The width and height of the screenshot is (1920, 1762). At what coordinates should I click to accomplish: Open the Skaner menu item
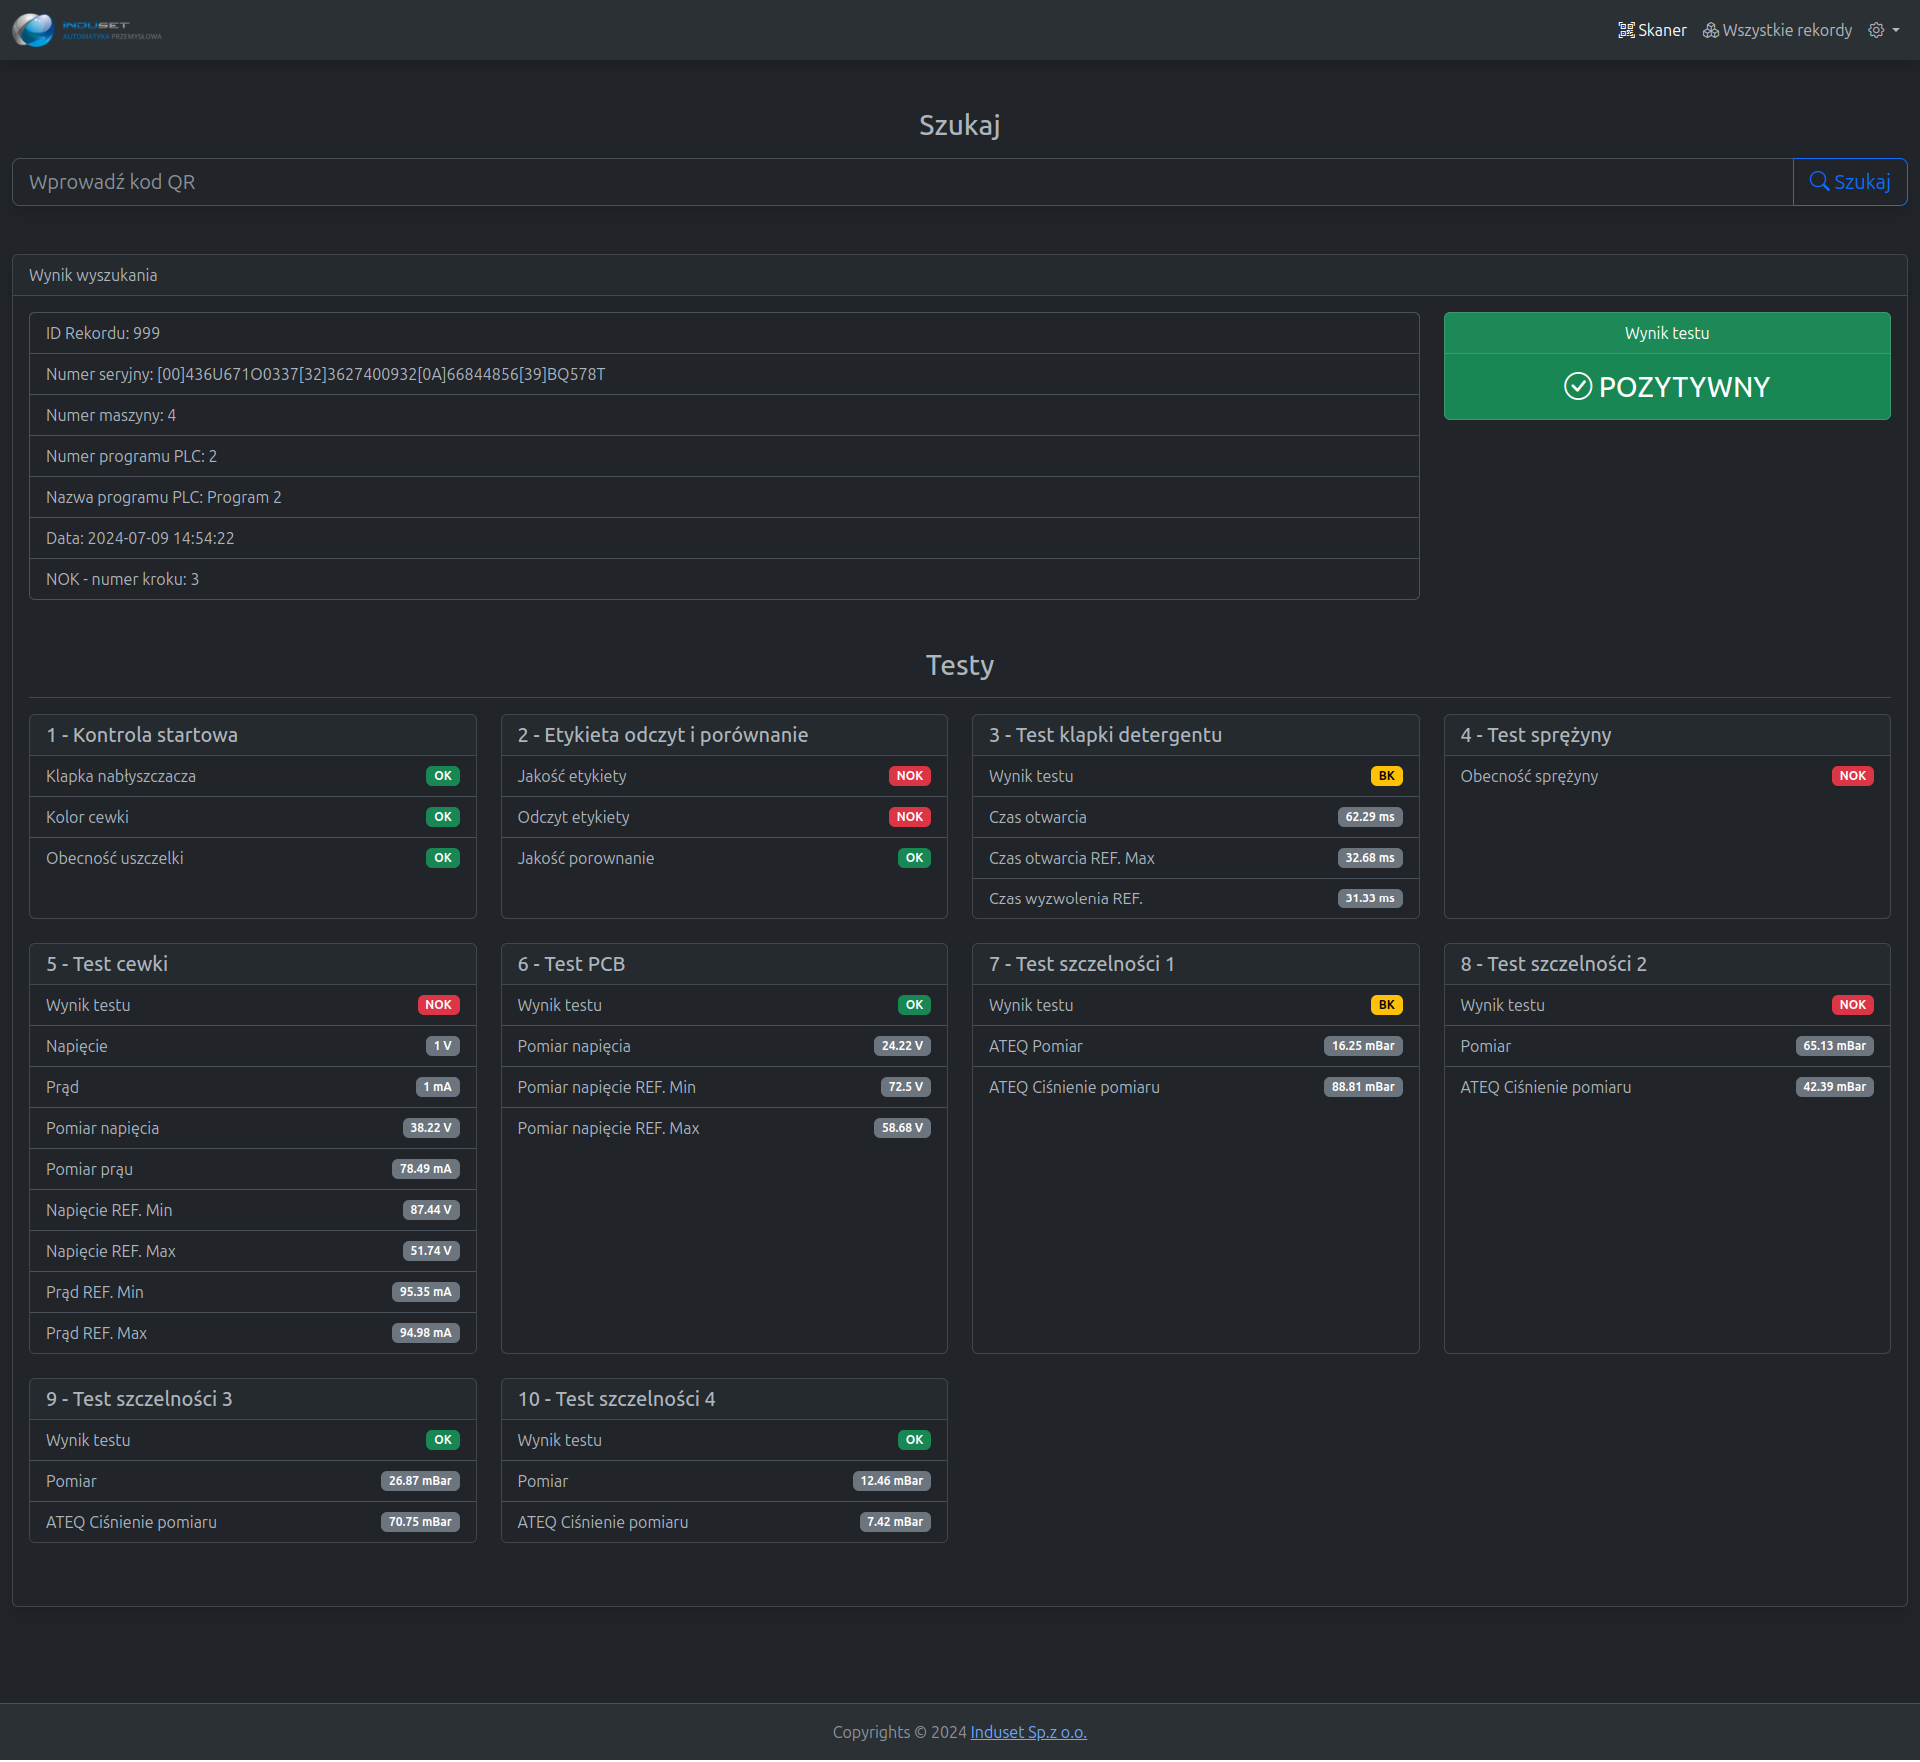point(1661,30)
